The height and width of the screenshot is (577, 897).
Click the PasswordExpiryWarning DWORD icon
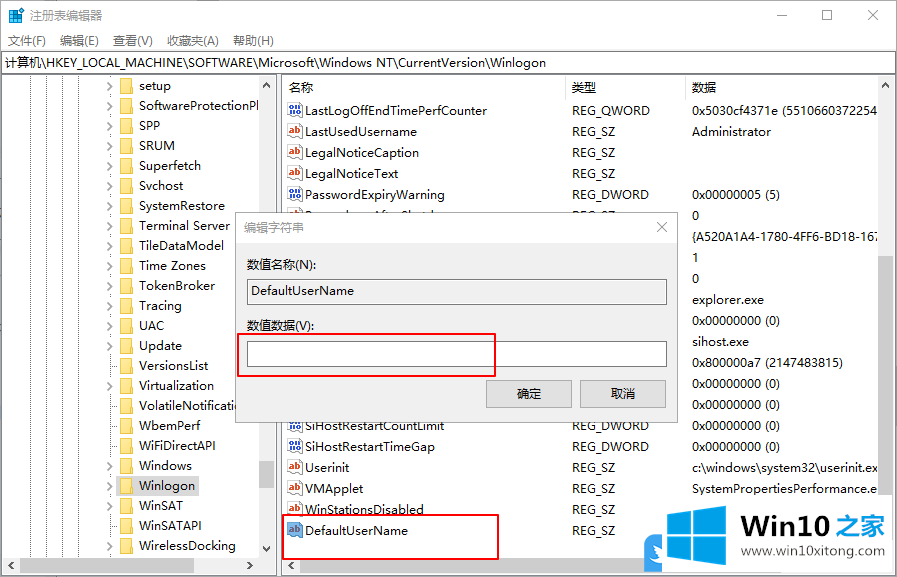pos(295,194)
